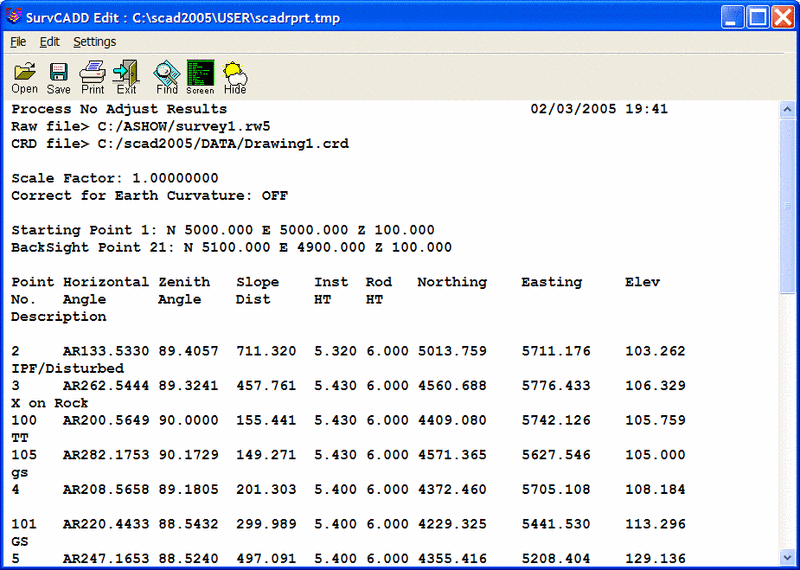Viewport: 800px width, 570px height.
Task: Click slope distance '711.320'
Action: pyautogui.click(x=266, y=351)
